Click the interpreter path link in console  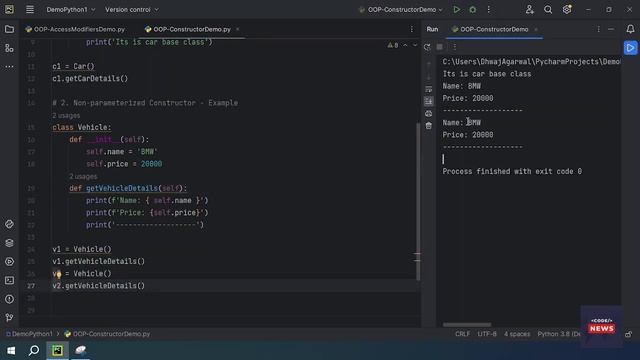531,62
